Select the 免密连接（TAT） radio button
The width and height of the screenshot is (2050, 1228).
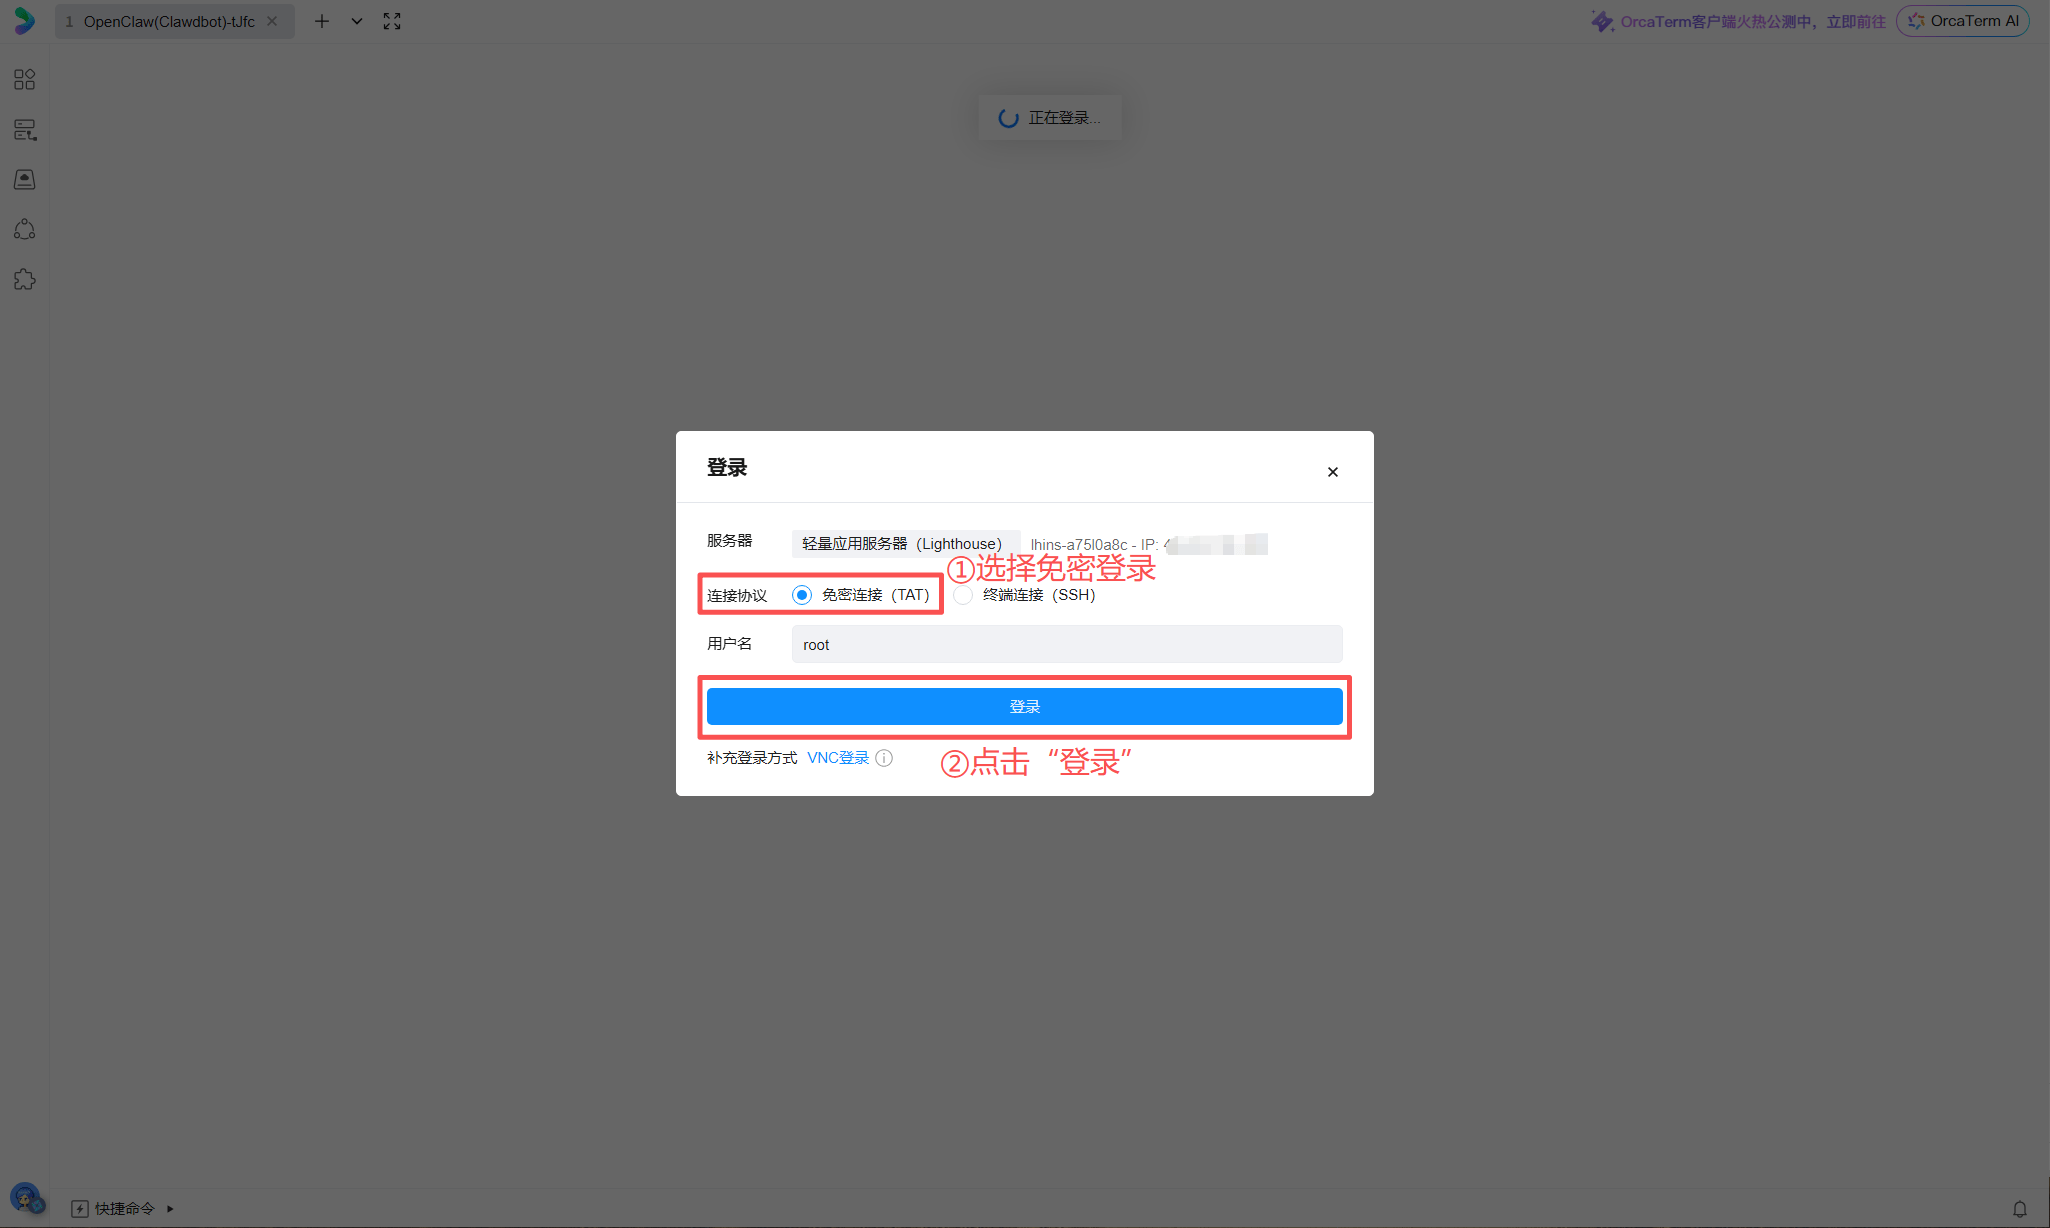click(801, 594)
